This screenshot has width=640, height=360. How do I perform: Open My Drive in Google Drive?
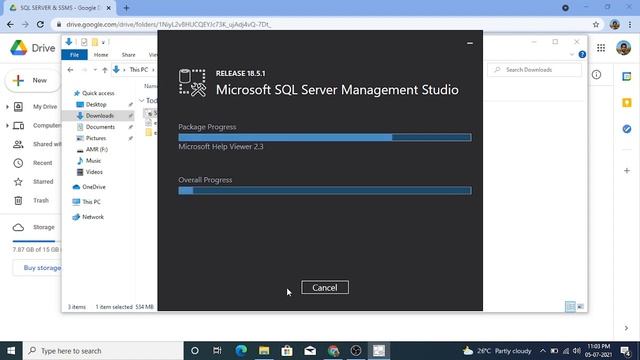click(x=45, y=107)
